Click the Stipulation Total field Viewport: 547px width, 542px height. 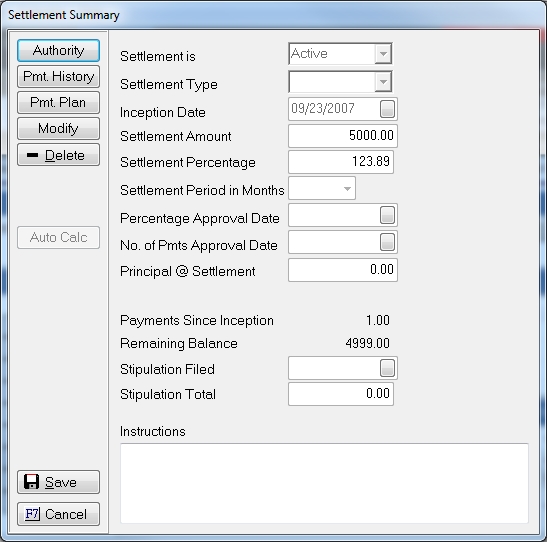tap(341, 394)
